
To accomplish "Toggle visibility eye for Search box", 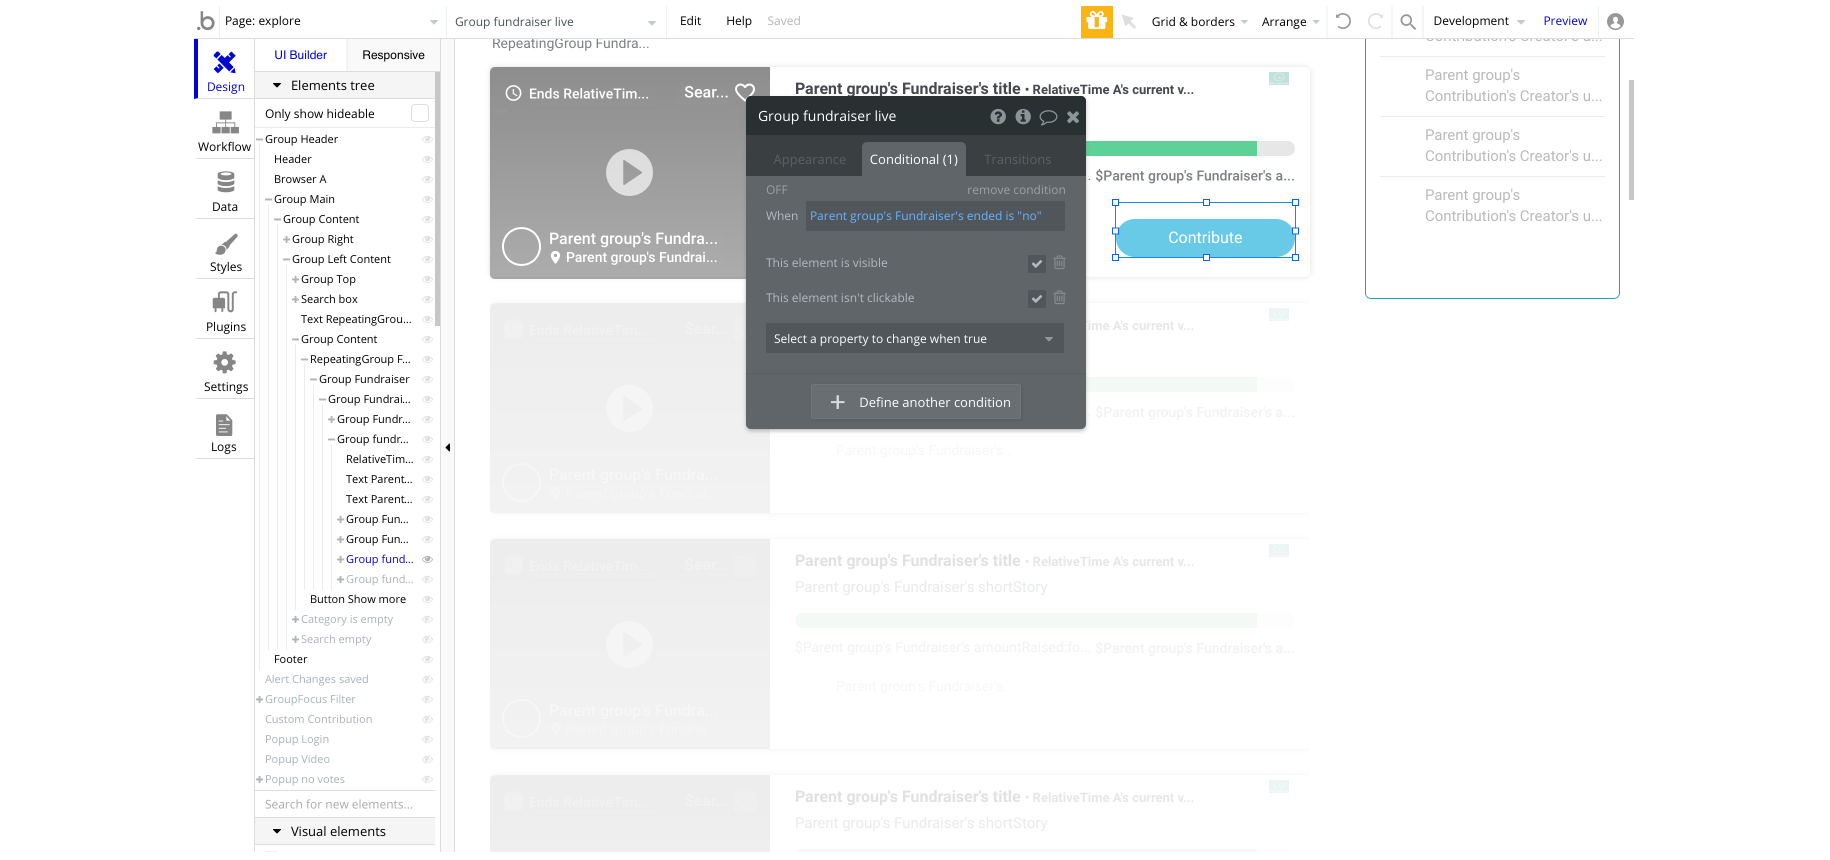I will coord(427,299).
